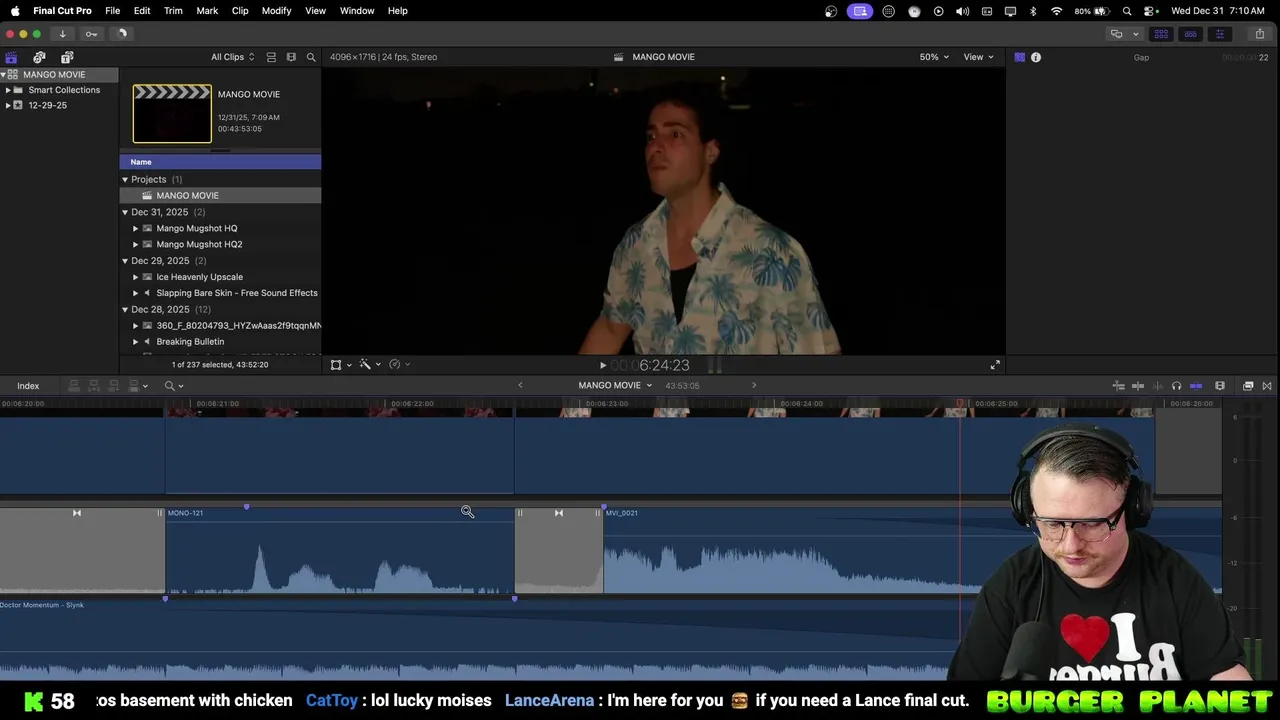The height and width of the screenshot is (720, 1280).
Task: Open the retiming speedometer menu
Action: click(x=395, y=365)
